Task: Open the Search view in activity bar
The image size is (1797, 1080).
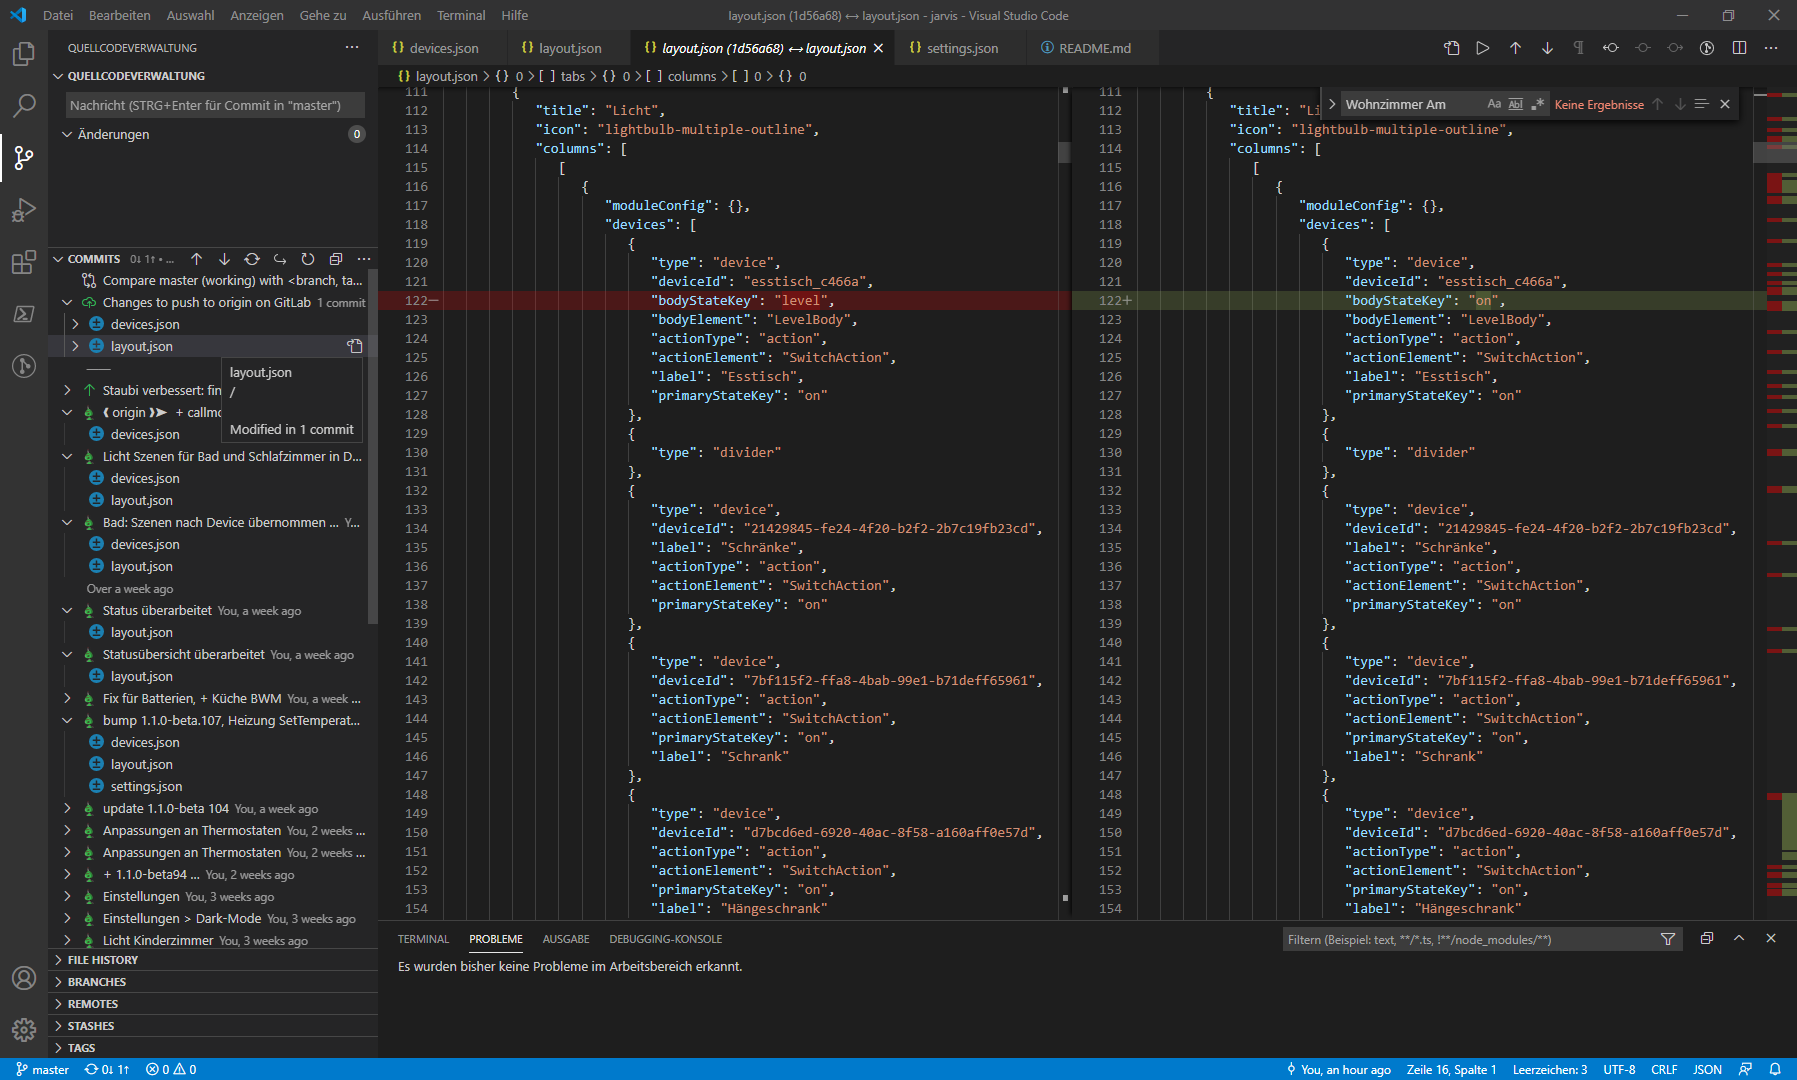Action: 24,105
